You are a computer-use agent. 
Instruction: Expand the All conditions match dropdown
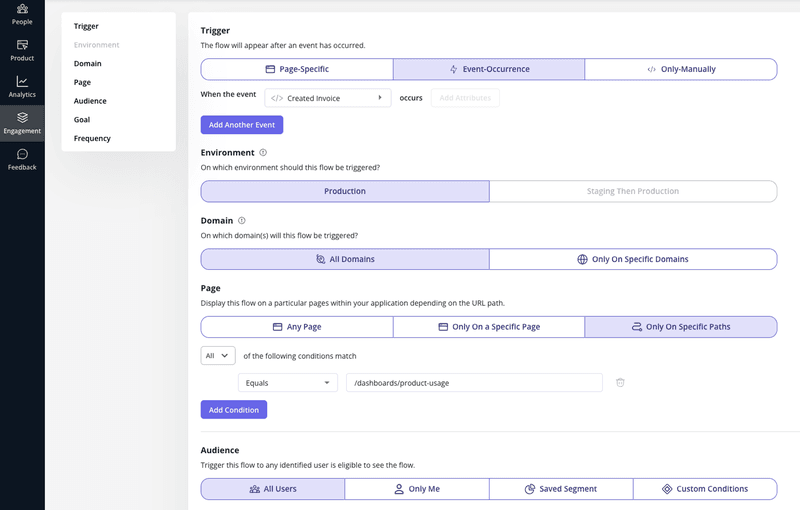(218, 355)
